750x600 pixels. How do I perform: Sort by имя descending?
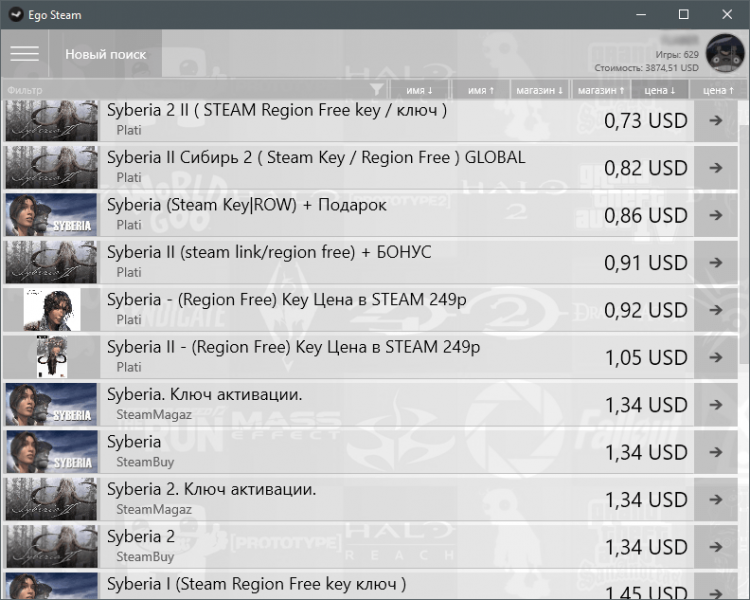coord(419,90)
